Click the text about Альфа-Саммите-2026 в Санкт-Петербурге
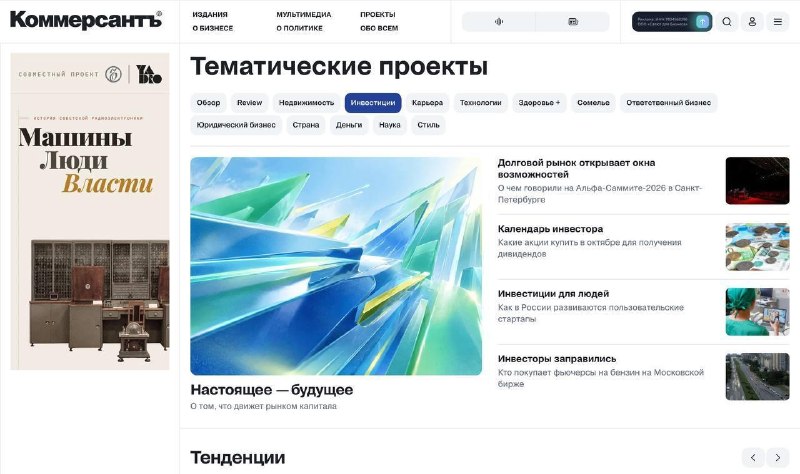Screen dimensions: 800x474 599,194
